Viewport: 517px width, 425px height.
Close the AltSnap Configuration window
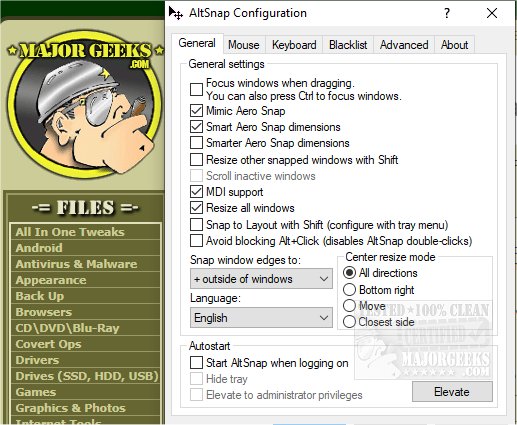[492, 13]
